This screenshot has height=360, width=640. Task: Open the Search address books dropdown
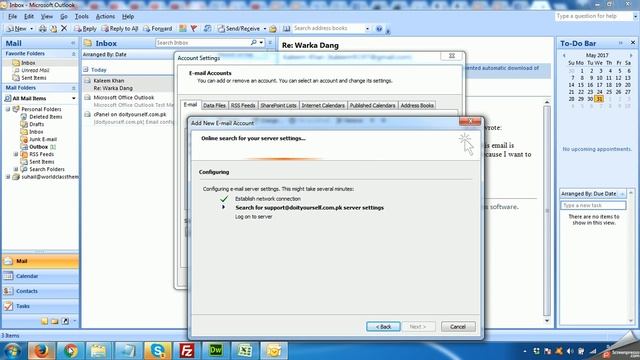(x=367, y=29)
